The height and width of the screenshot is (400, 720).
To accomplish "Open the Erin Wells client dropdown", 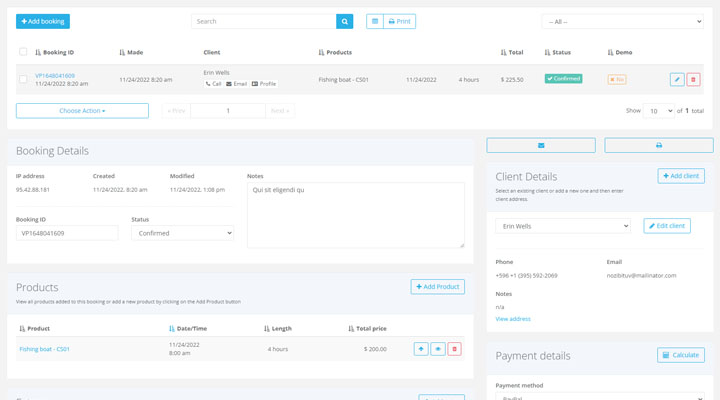I will click(563, 226).
